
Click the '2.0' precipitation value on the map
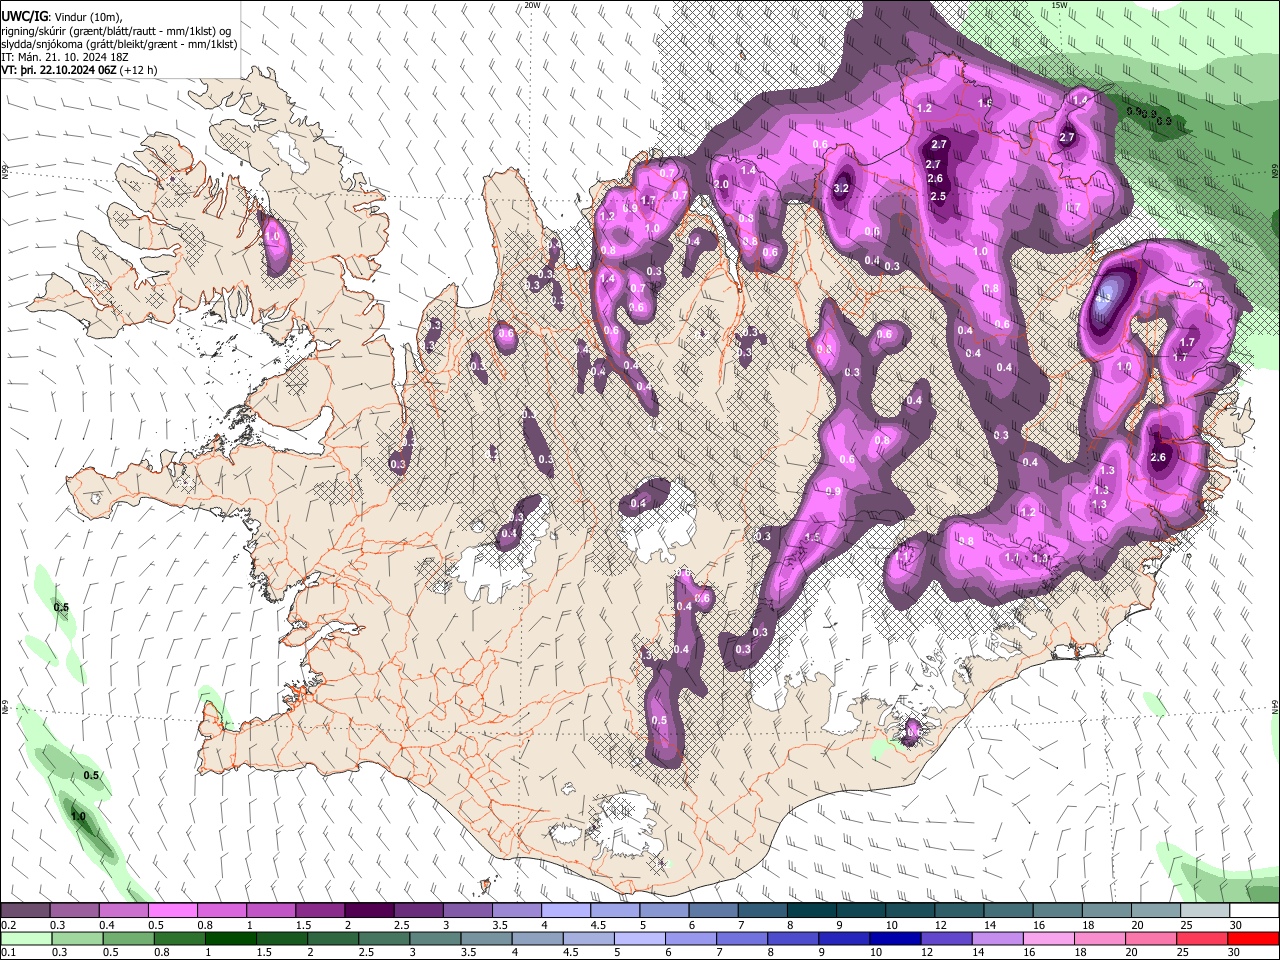pyautogui.click(x=721, y=184)
